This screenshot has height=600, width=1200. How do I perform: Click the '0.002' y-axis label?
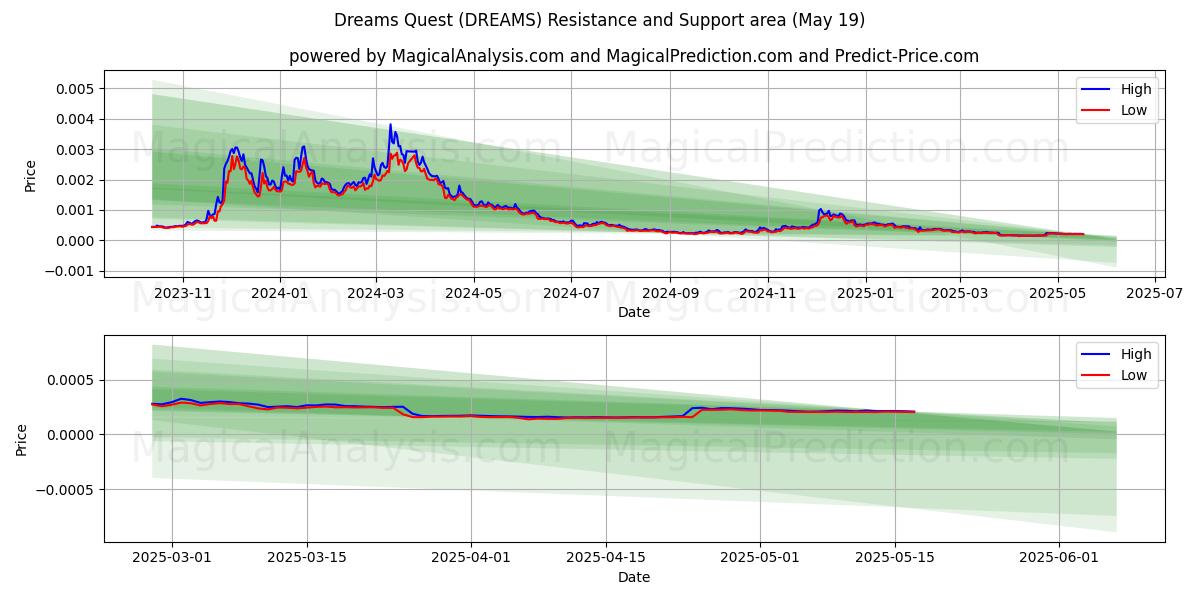point(75,180)
